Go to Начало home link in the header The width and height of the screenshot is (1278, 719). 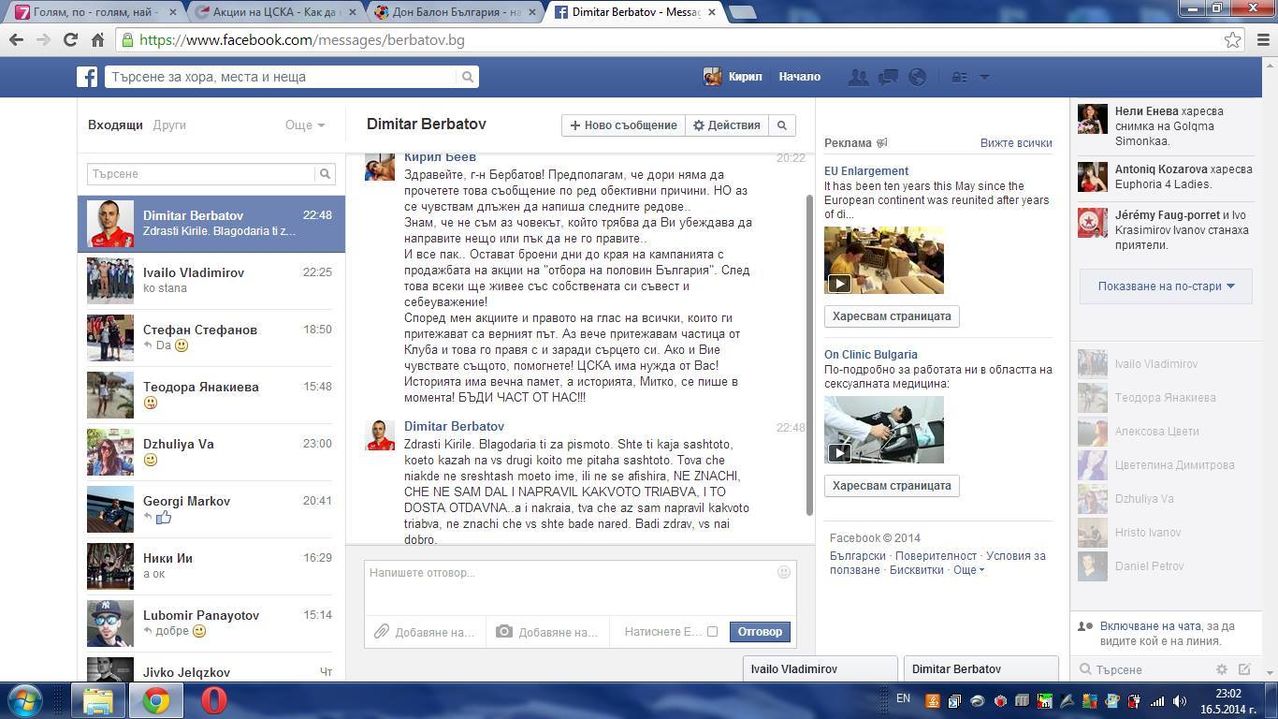tap(799, 77)
